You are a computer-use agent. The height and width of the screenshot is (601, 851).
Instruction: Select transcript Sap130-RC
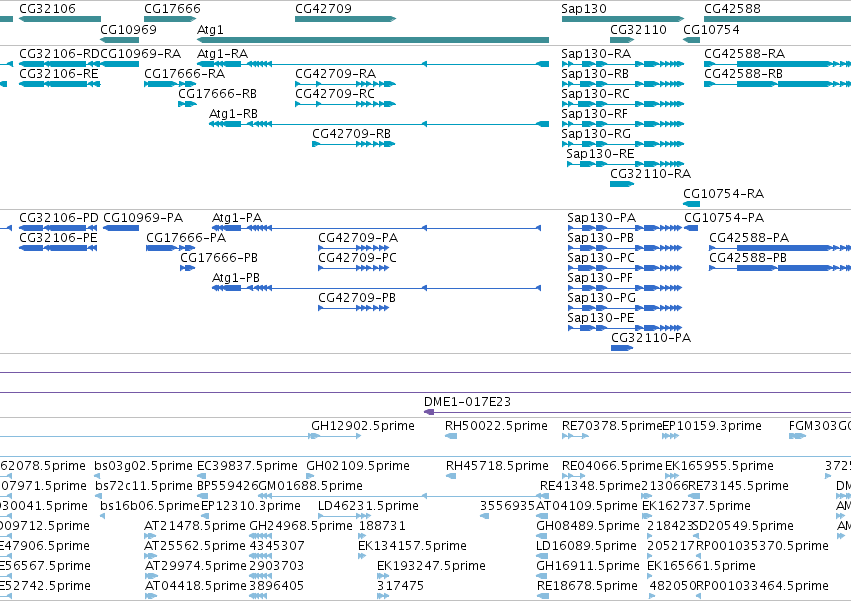(x=623, y=104)
